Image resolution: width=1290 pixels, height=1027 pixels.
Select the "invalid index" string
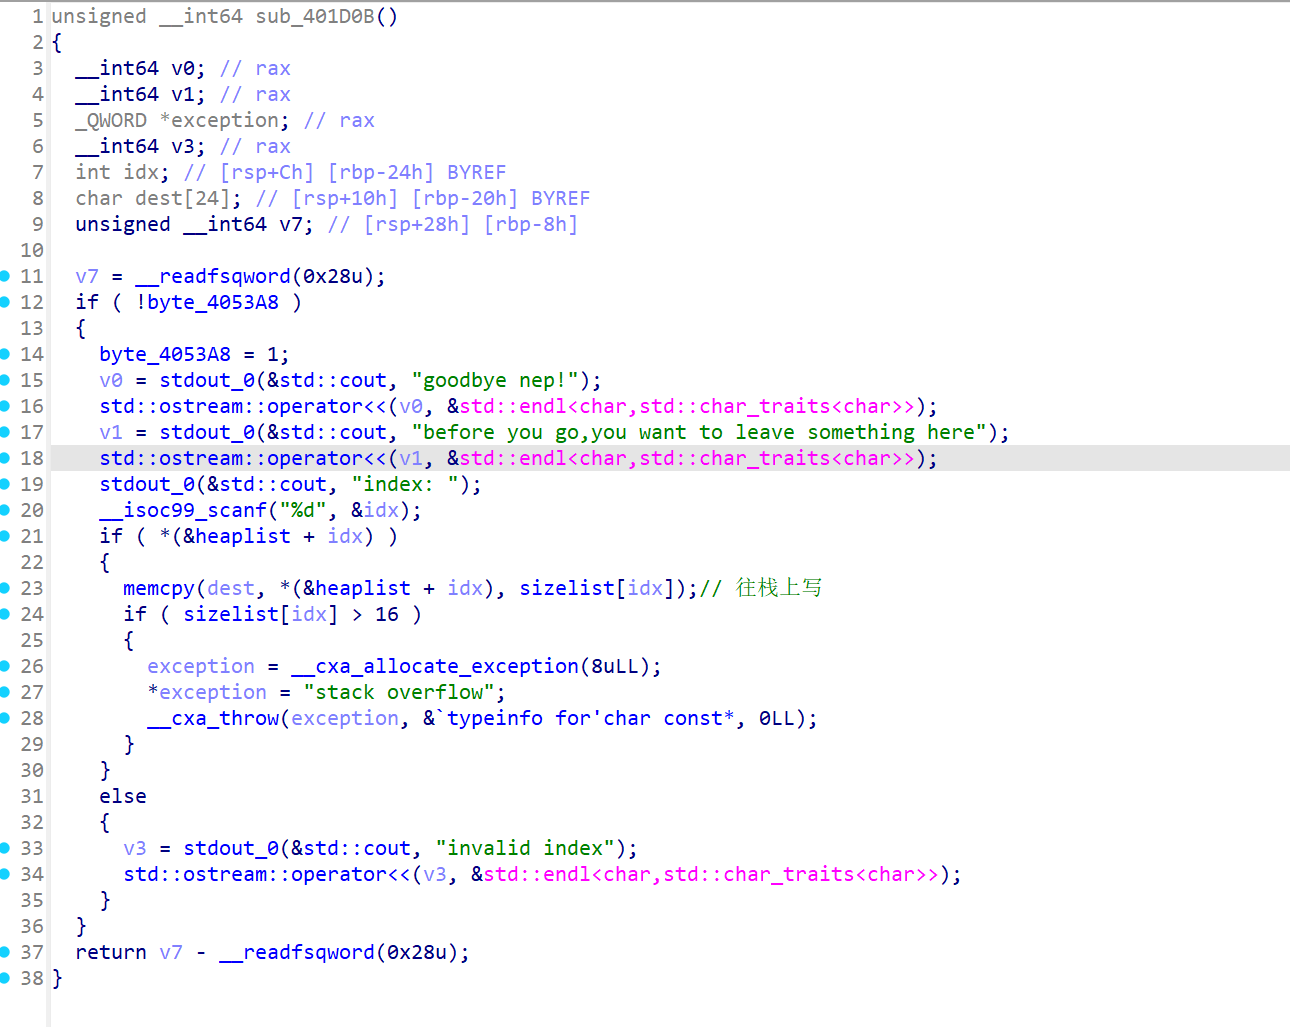(x=525, y=848)
